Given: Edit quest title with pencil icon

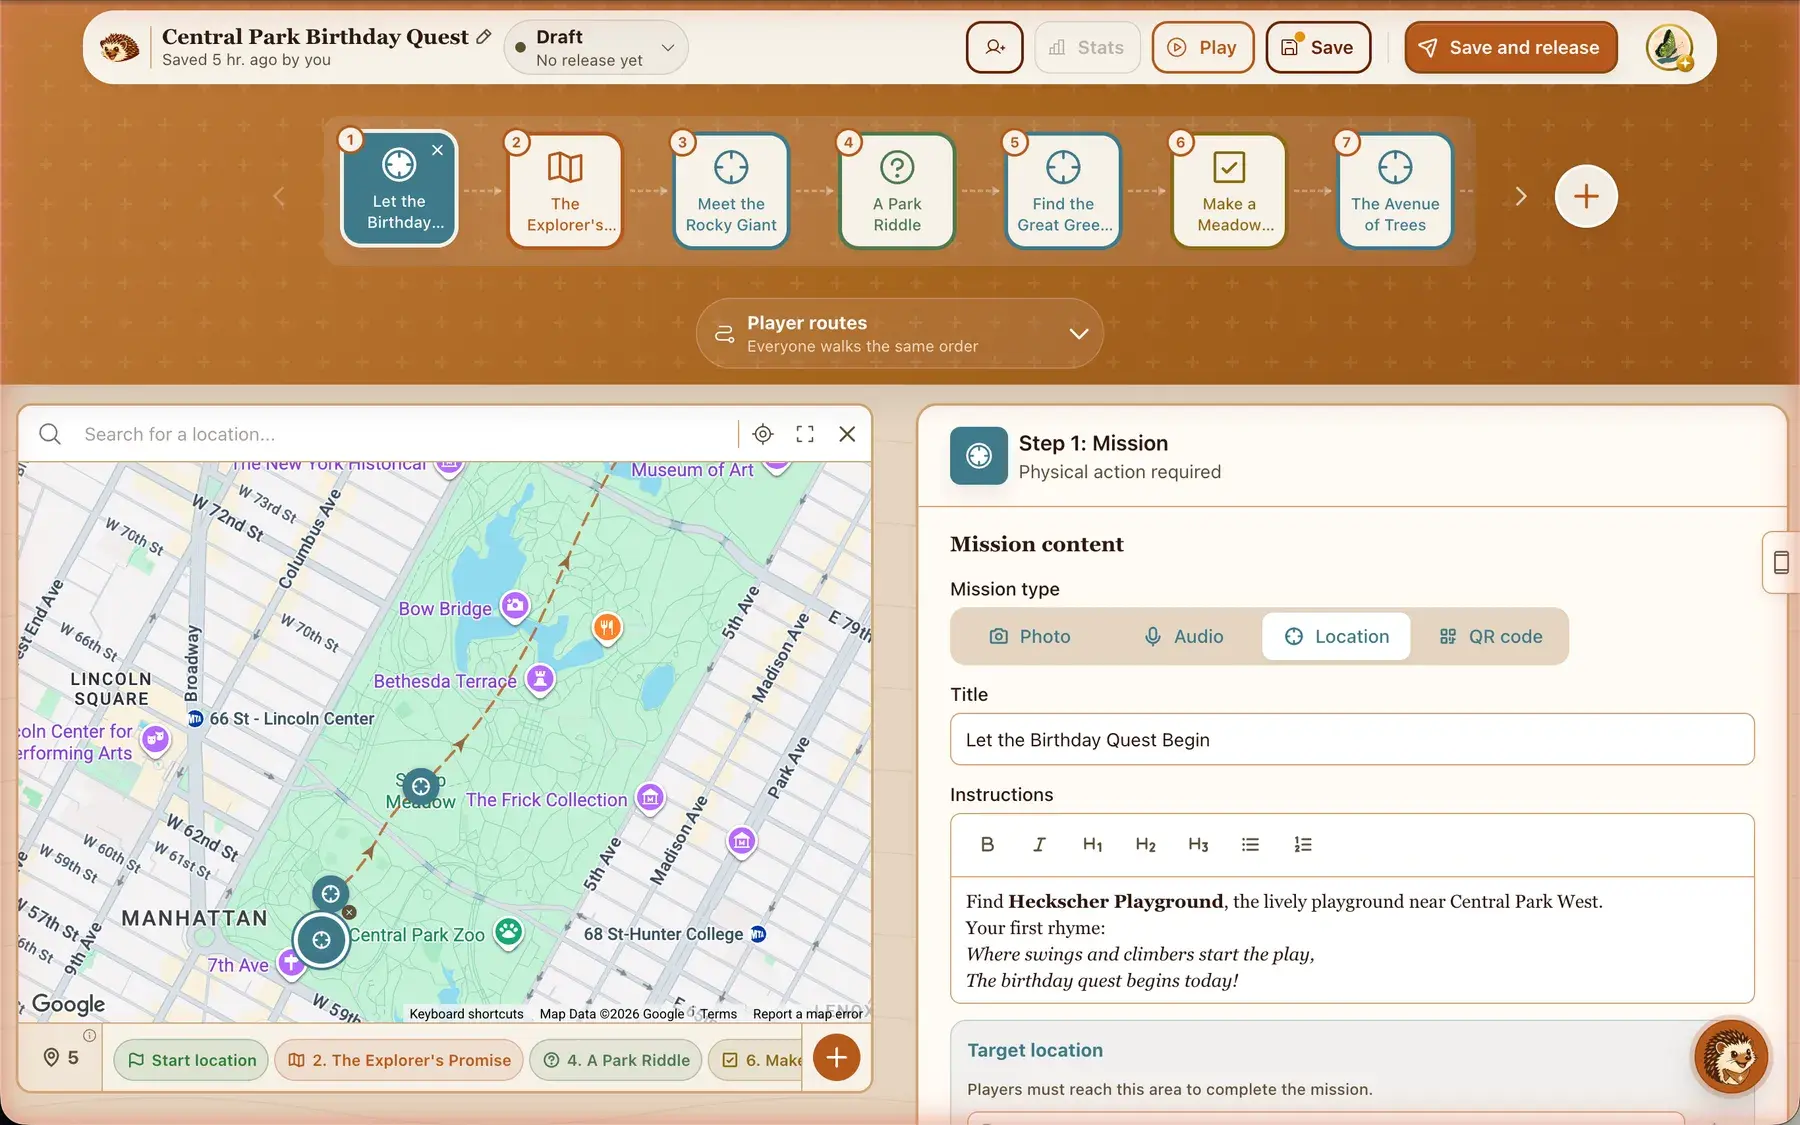Looking at the screenshot, I should 484,37.
